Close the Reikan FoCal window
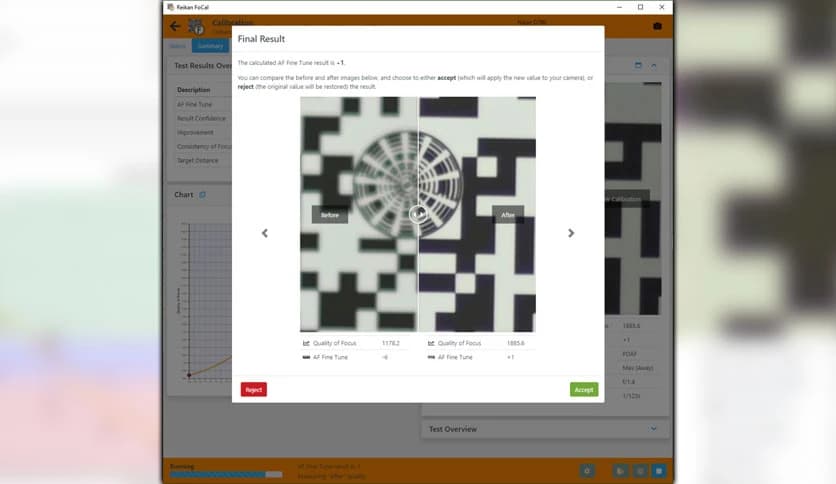The width and height of the screenshot is (836, 484). pyautogui.click(x=662, y=7)
